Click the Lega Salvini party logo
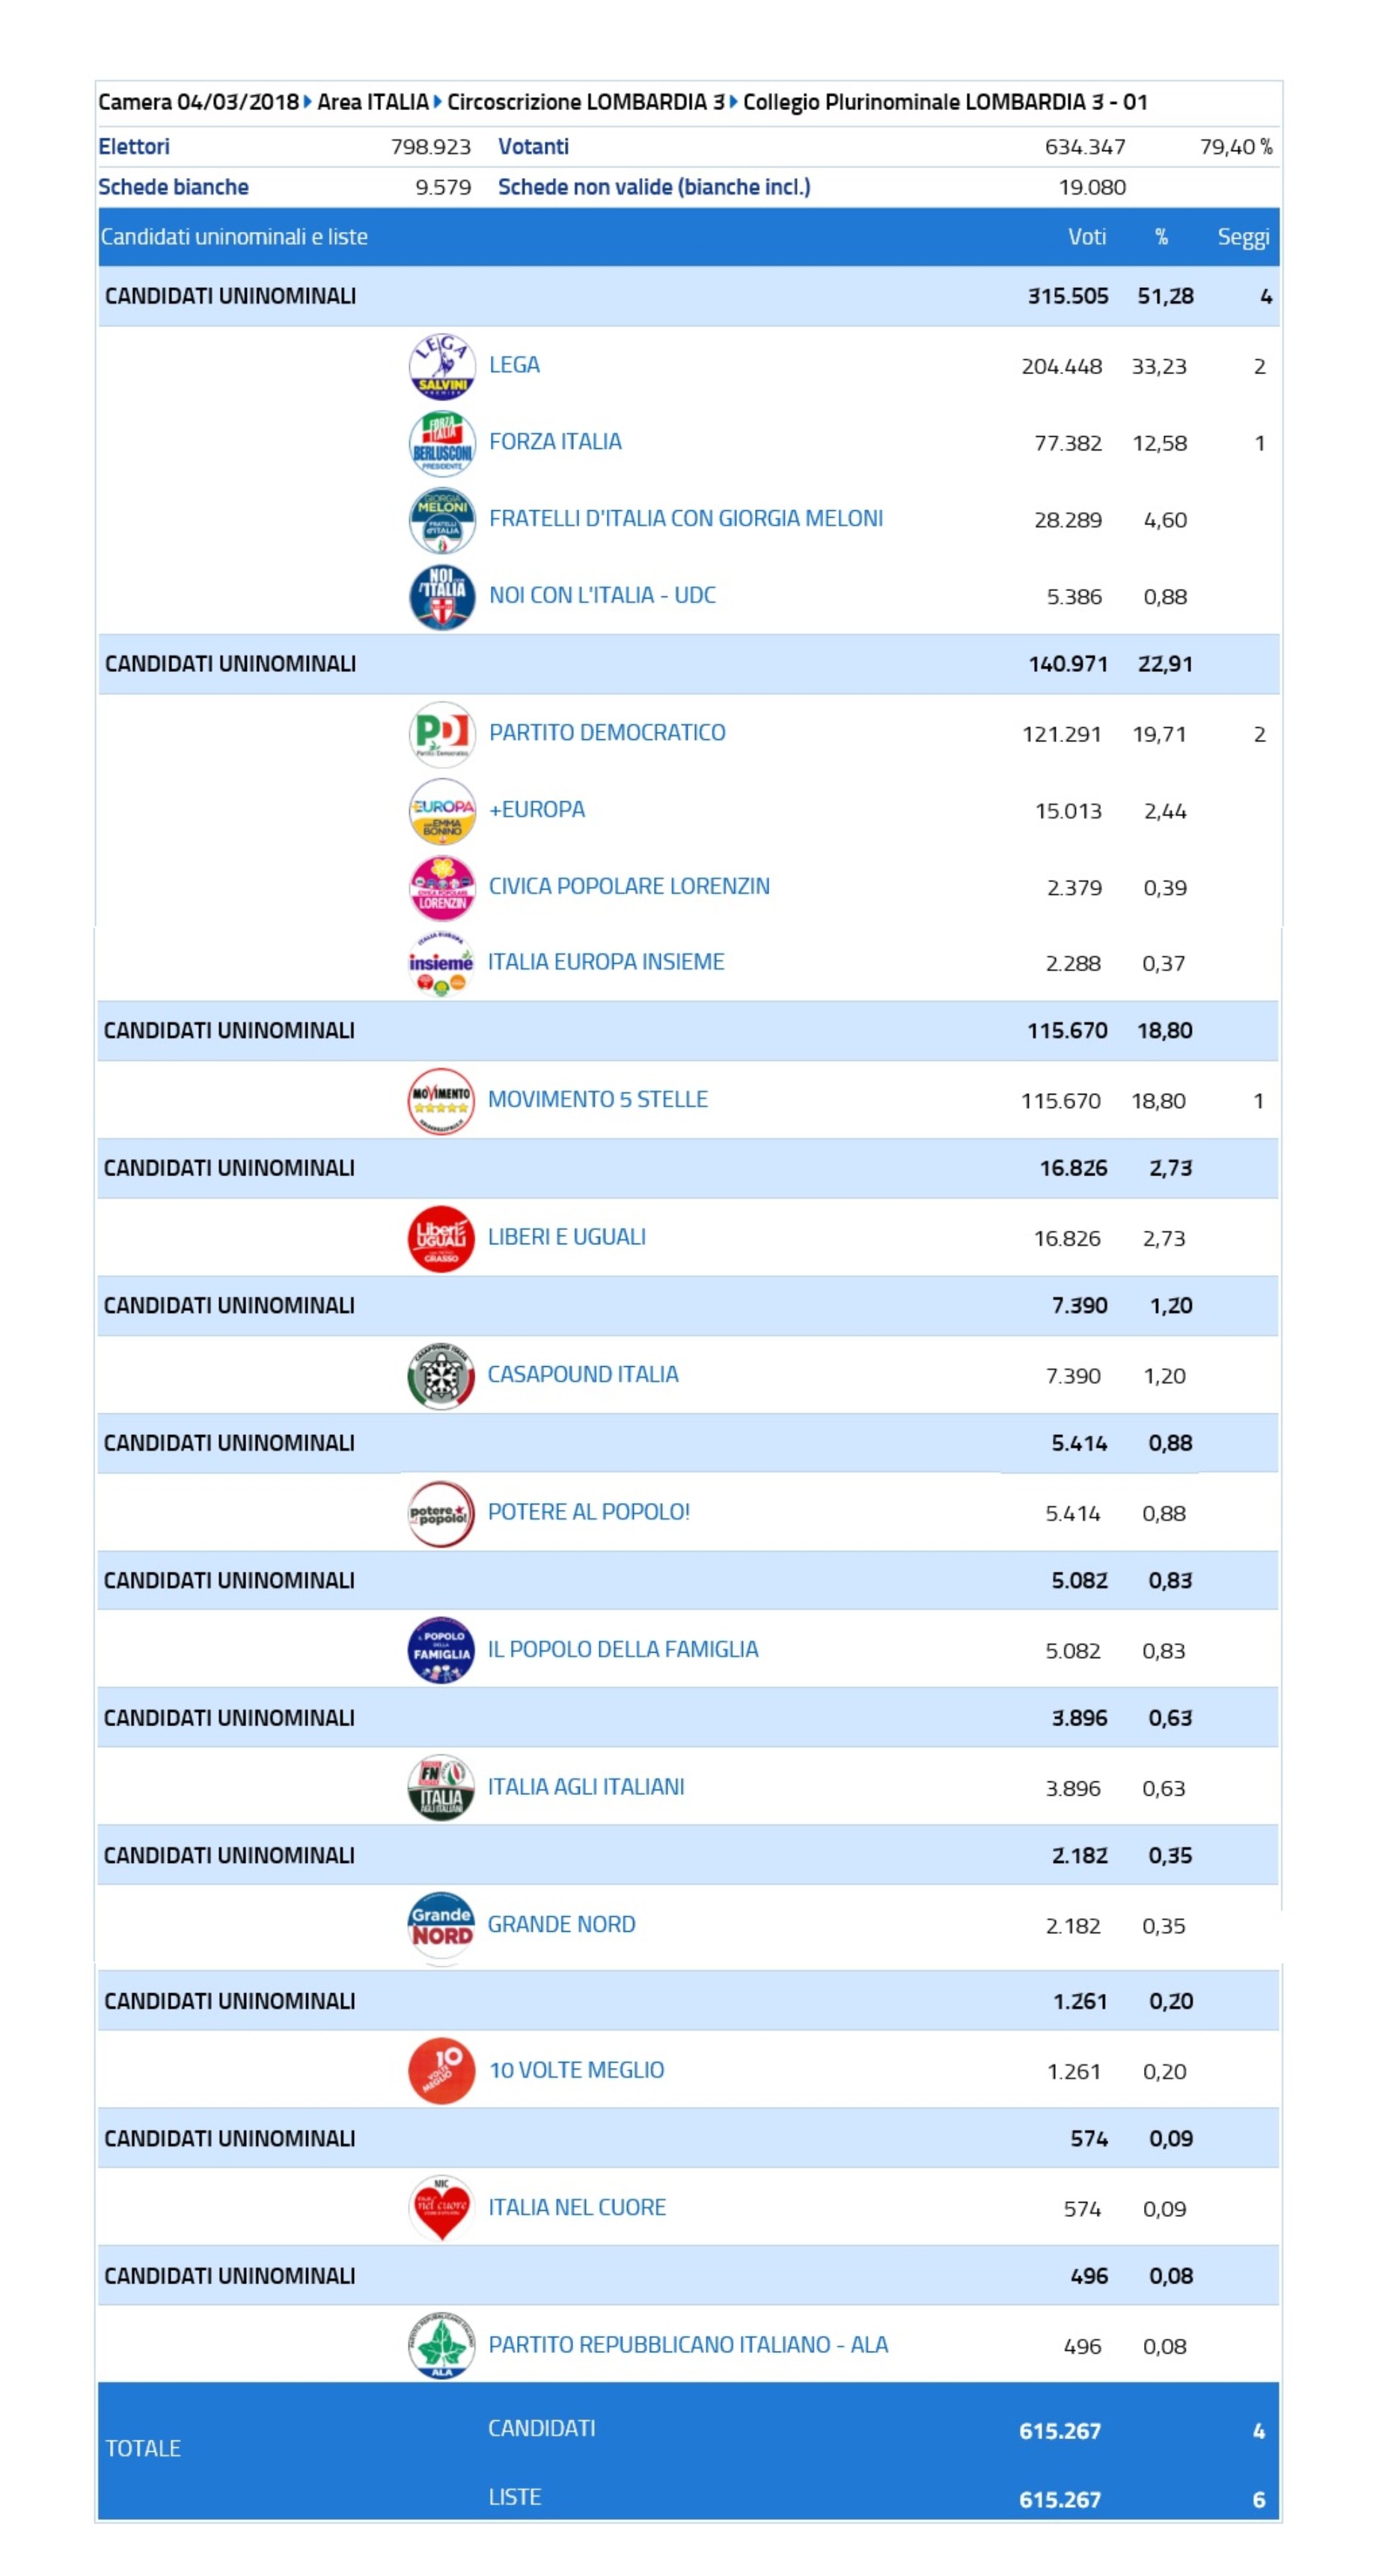Image resolution: width=1376 pixels, height=2576 pixels. coord(442,366)
